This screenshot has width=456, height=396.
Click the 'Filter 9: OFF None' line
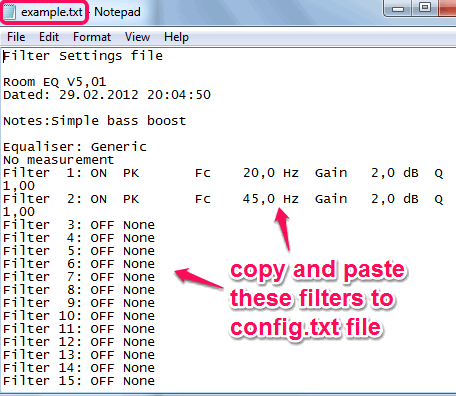click(79, 303)
